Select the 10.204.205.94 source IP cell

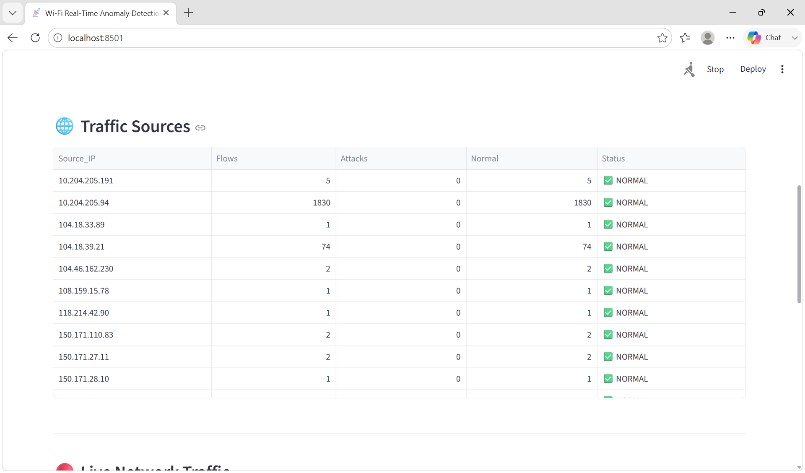[x=132, y=203]
